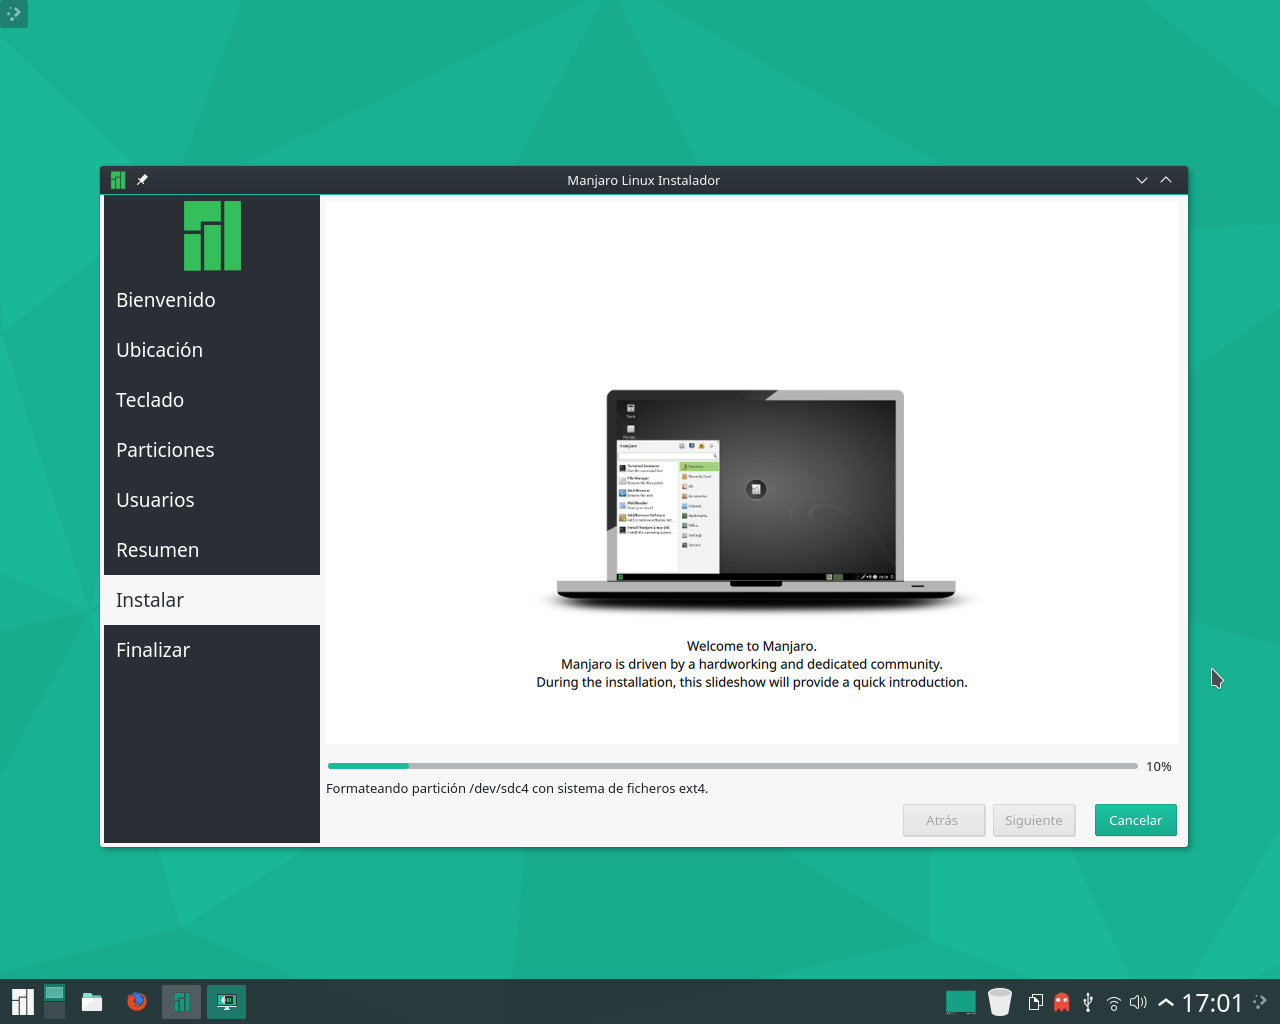Minimize the installer using the down chevron
This screenshot has height=1024, width=1280.
pyautogui.click(x=1142, y=180)
